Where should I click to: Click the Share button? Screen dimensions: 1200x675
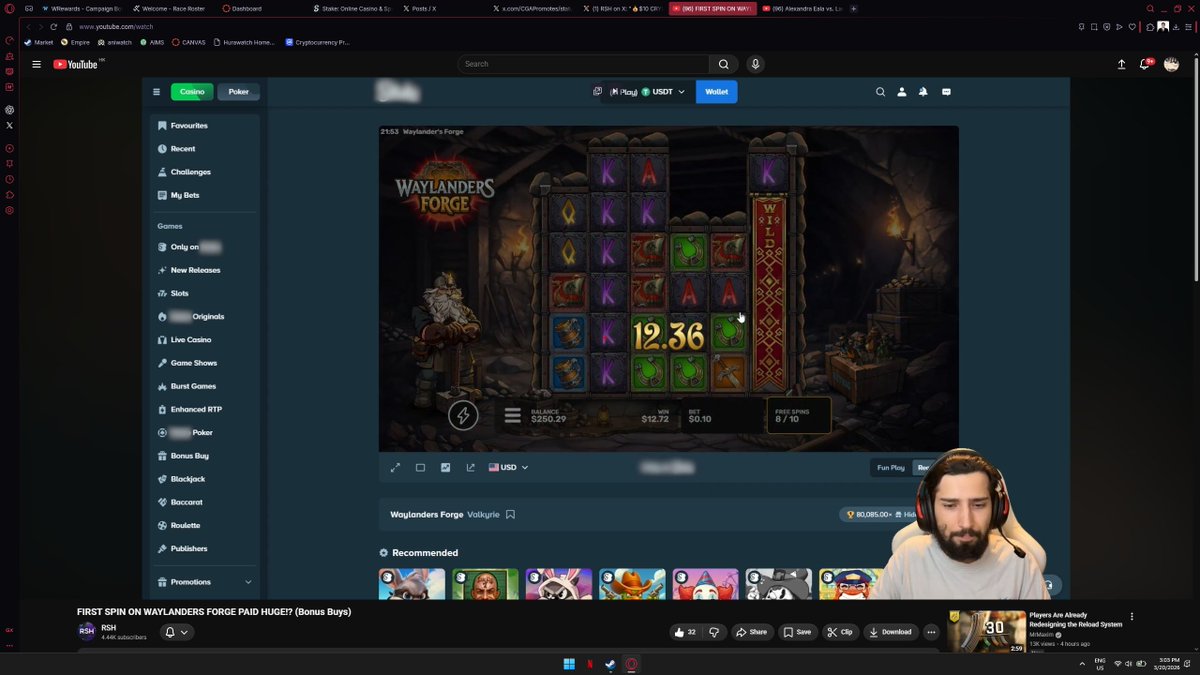click(x=751, y=632)
